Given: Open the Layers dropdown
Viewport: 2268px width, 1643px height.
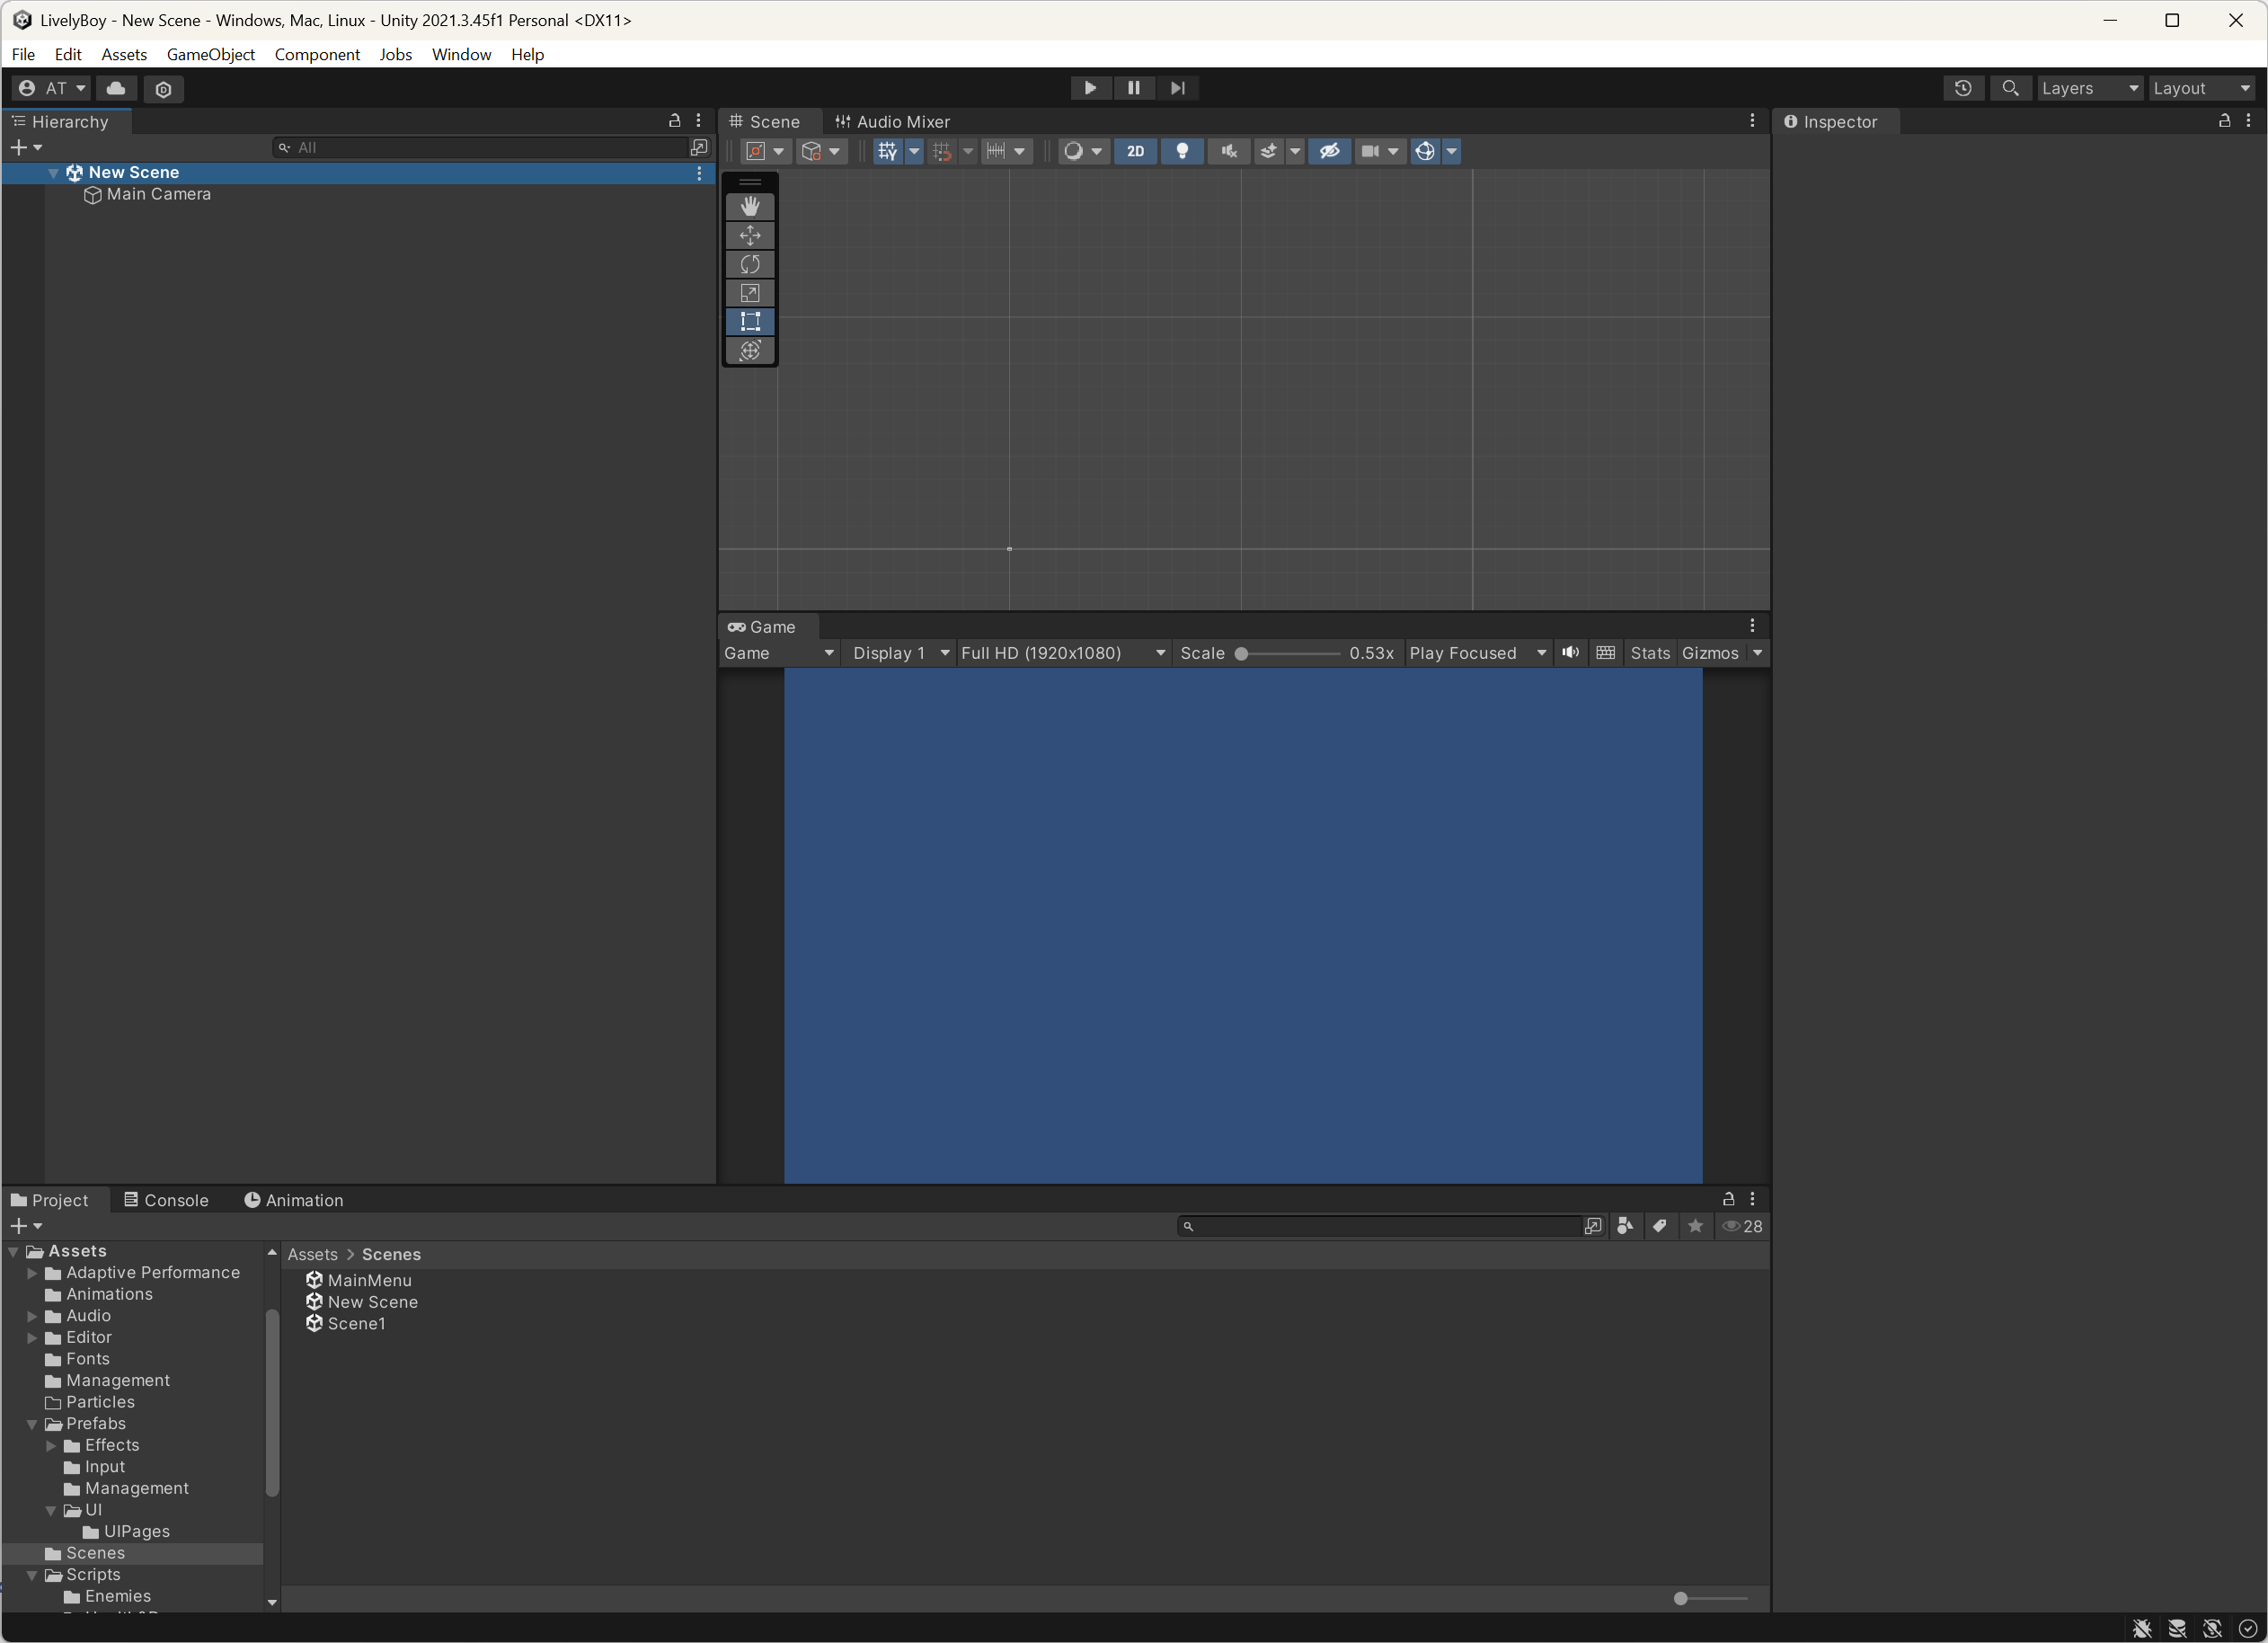Looking at the screenshot, I should [2089, 88].
